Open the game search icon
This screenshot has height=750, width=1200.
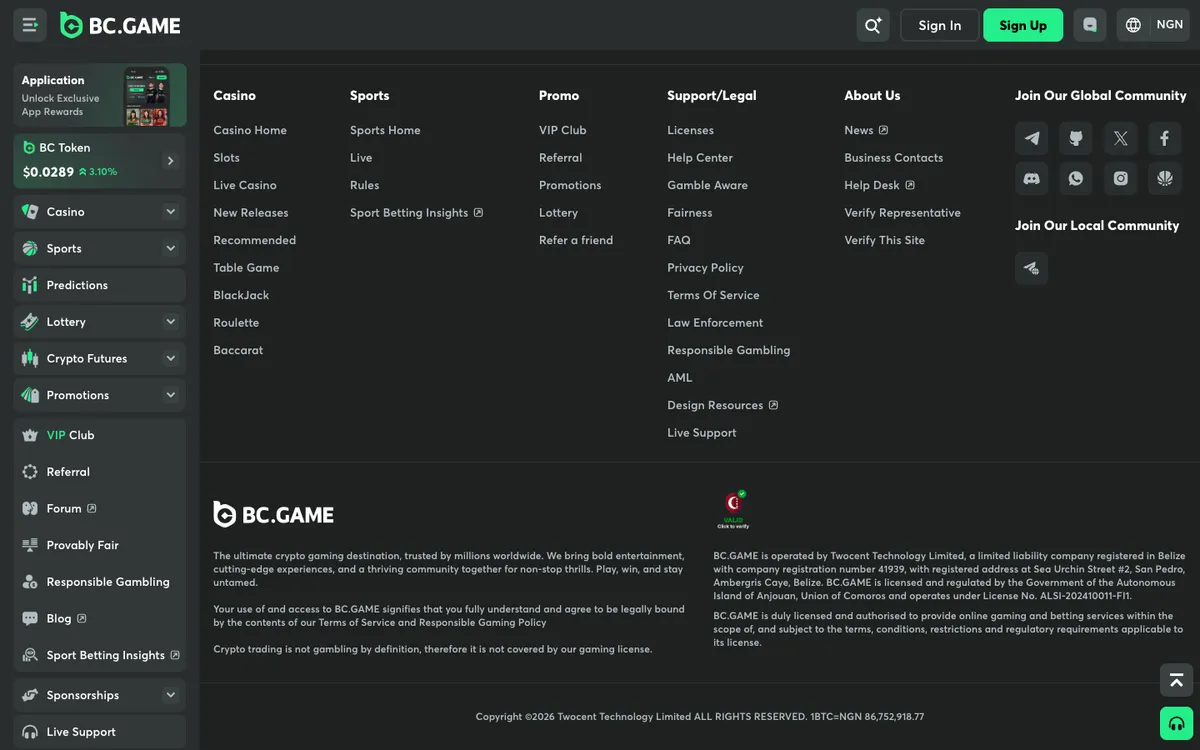(x=873, y=25)
